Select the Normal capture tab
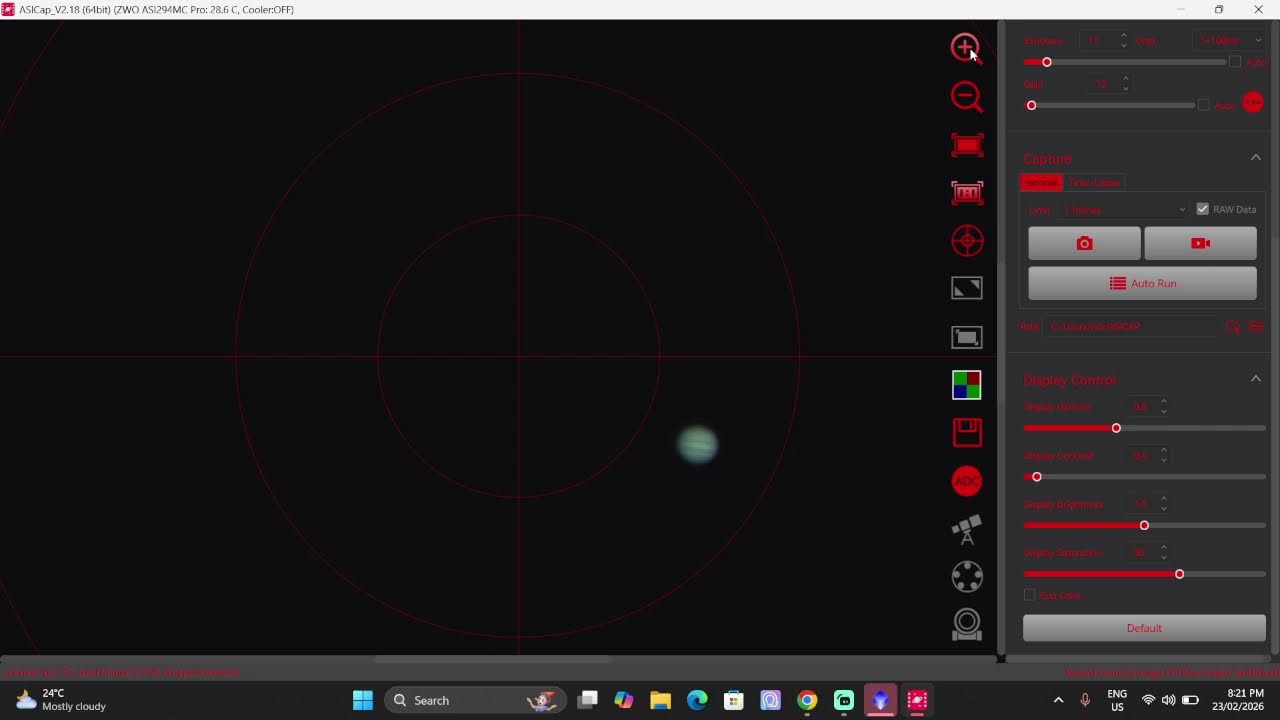Screen dimensions: 1280x720 (1041, 183)
